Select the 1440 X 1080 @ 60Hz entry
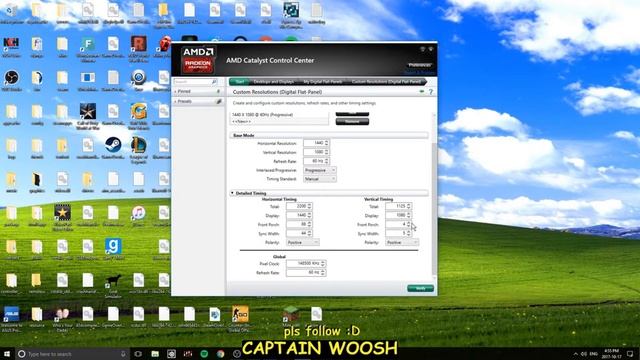The height and width of the screenshot is (360, 640). point(279,115)
